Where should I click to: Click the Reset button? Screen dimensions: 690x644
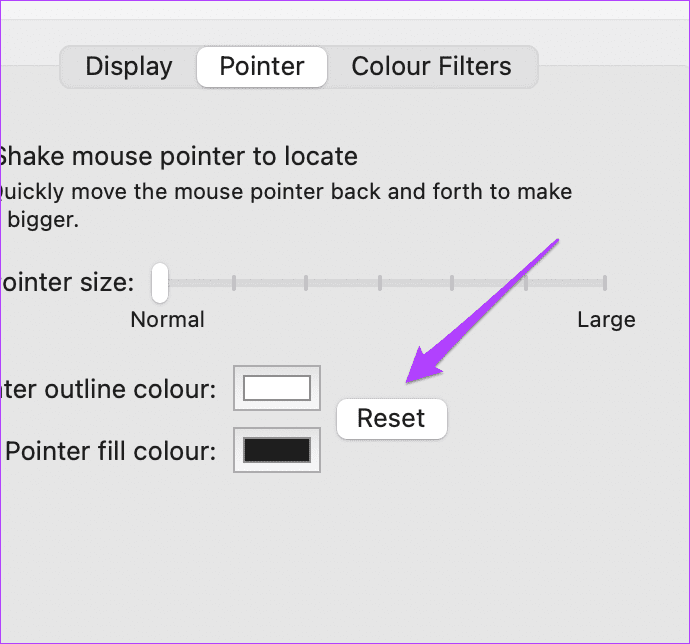point(391,418)
